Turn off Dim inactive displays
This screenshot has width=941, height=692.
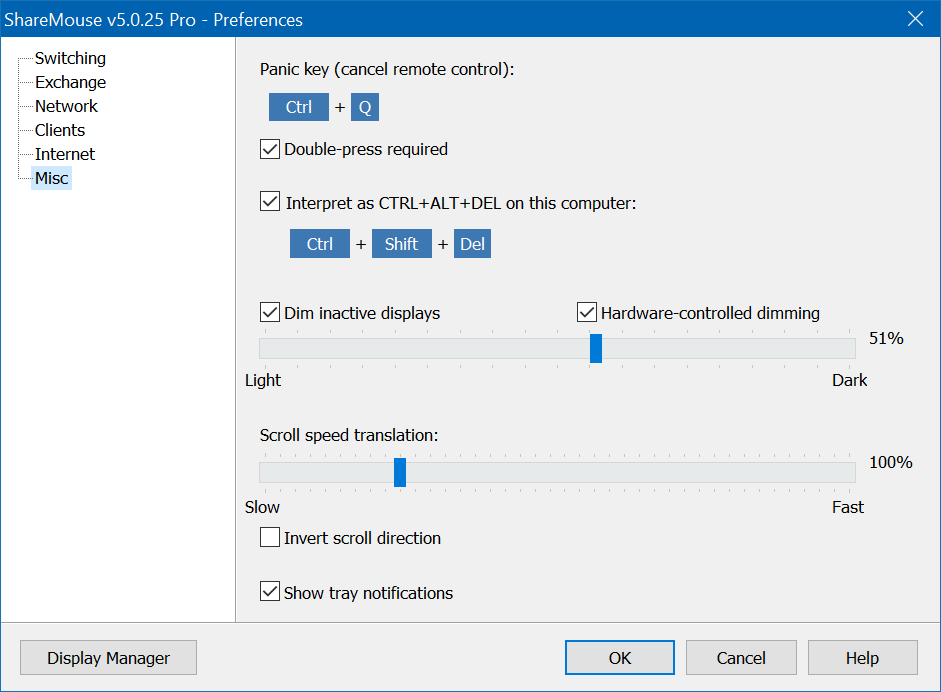[269, 313]
